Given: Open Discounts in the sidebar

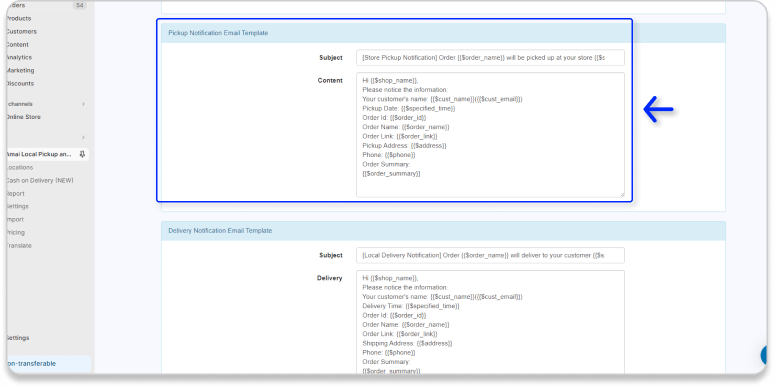Looking at the screenshot, I should 20,84.
